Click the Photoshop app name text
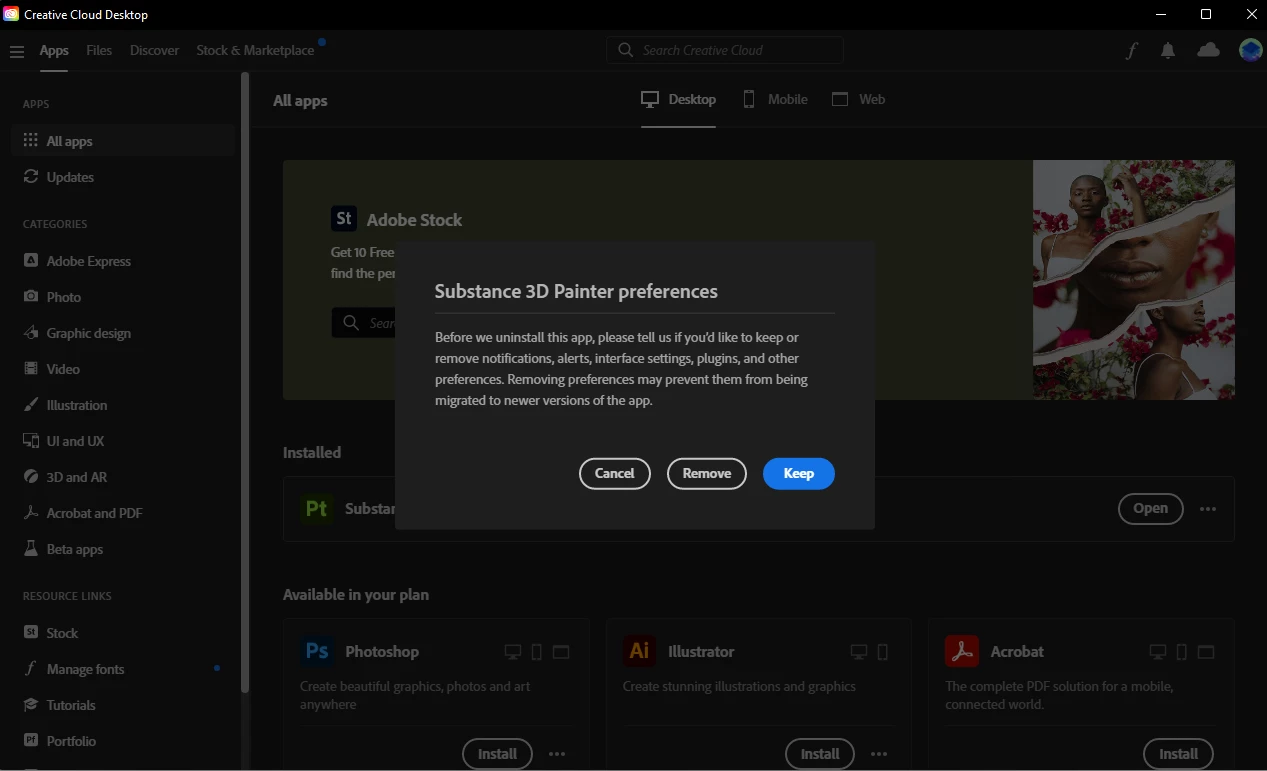 point(382,651)
